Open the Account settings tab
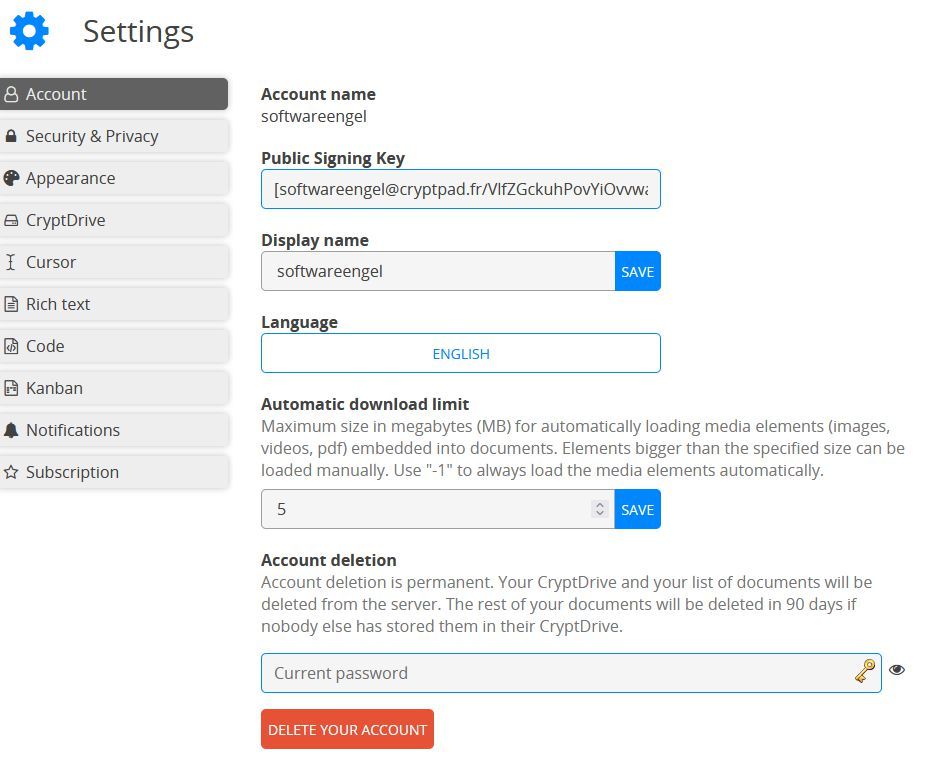This screenshot has height=774, width=927. pos(114,94)
